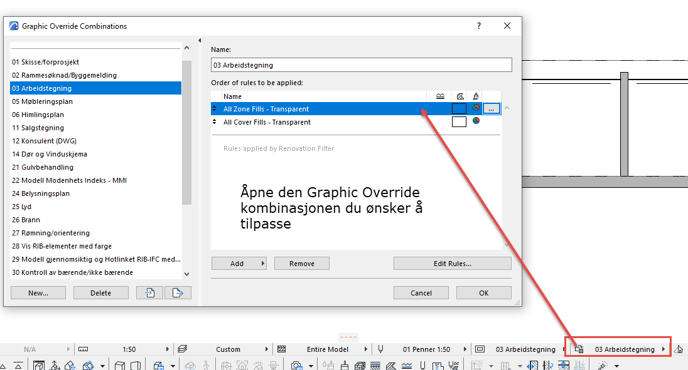
Task: Click the Remove button
Action: point(302,263)
